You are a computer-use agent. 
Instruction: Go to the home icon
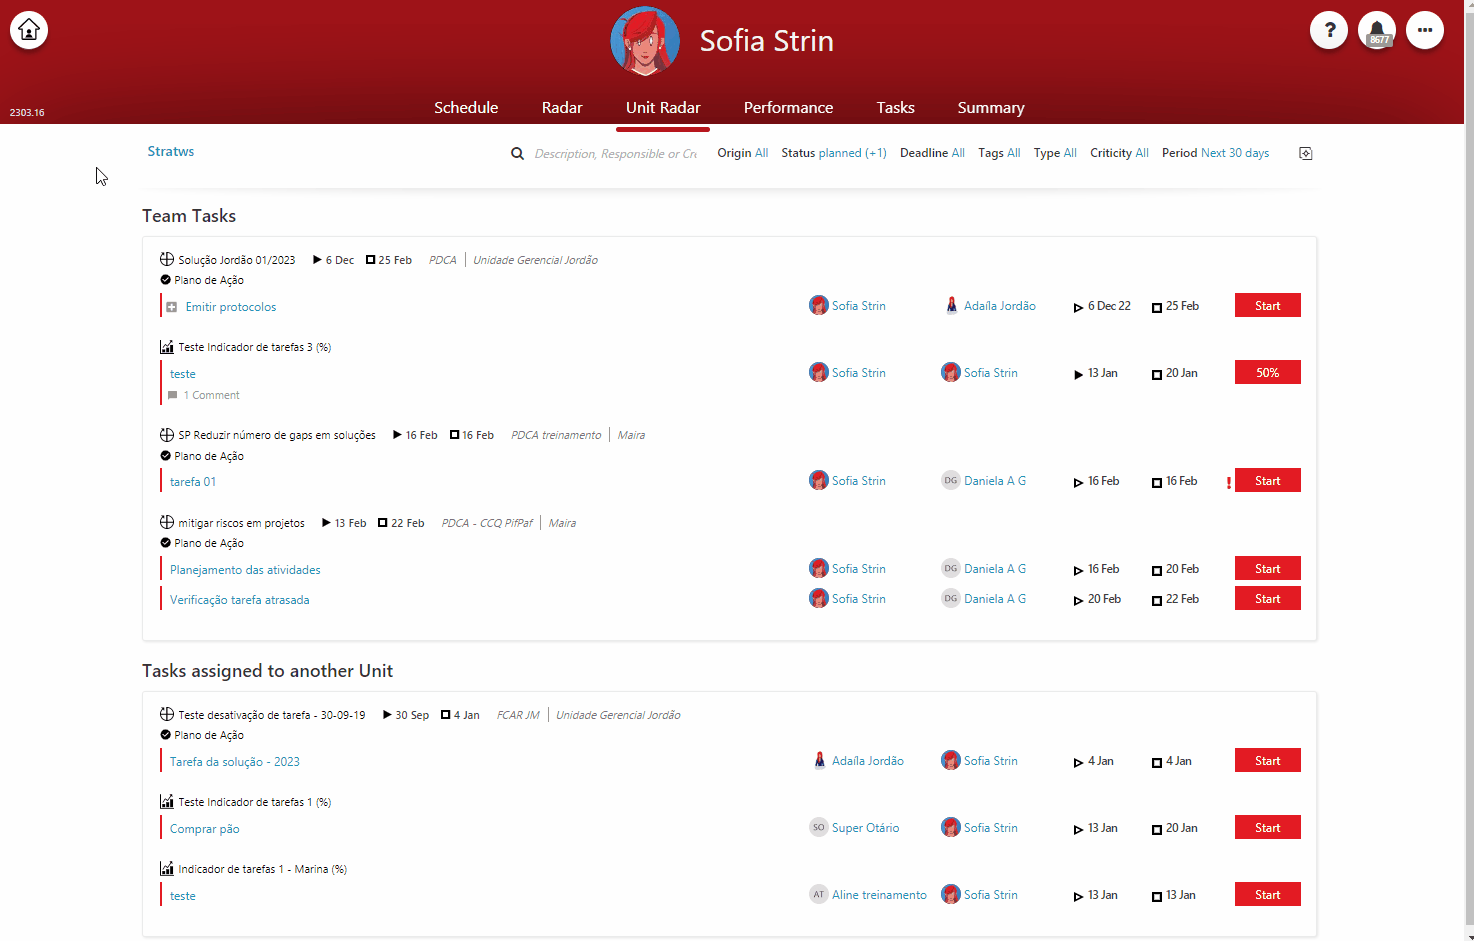(29, 30)
